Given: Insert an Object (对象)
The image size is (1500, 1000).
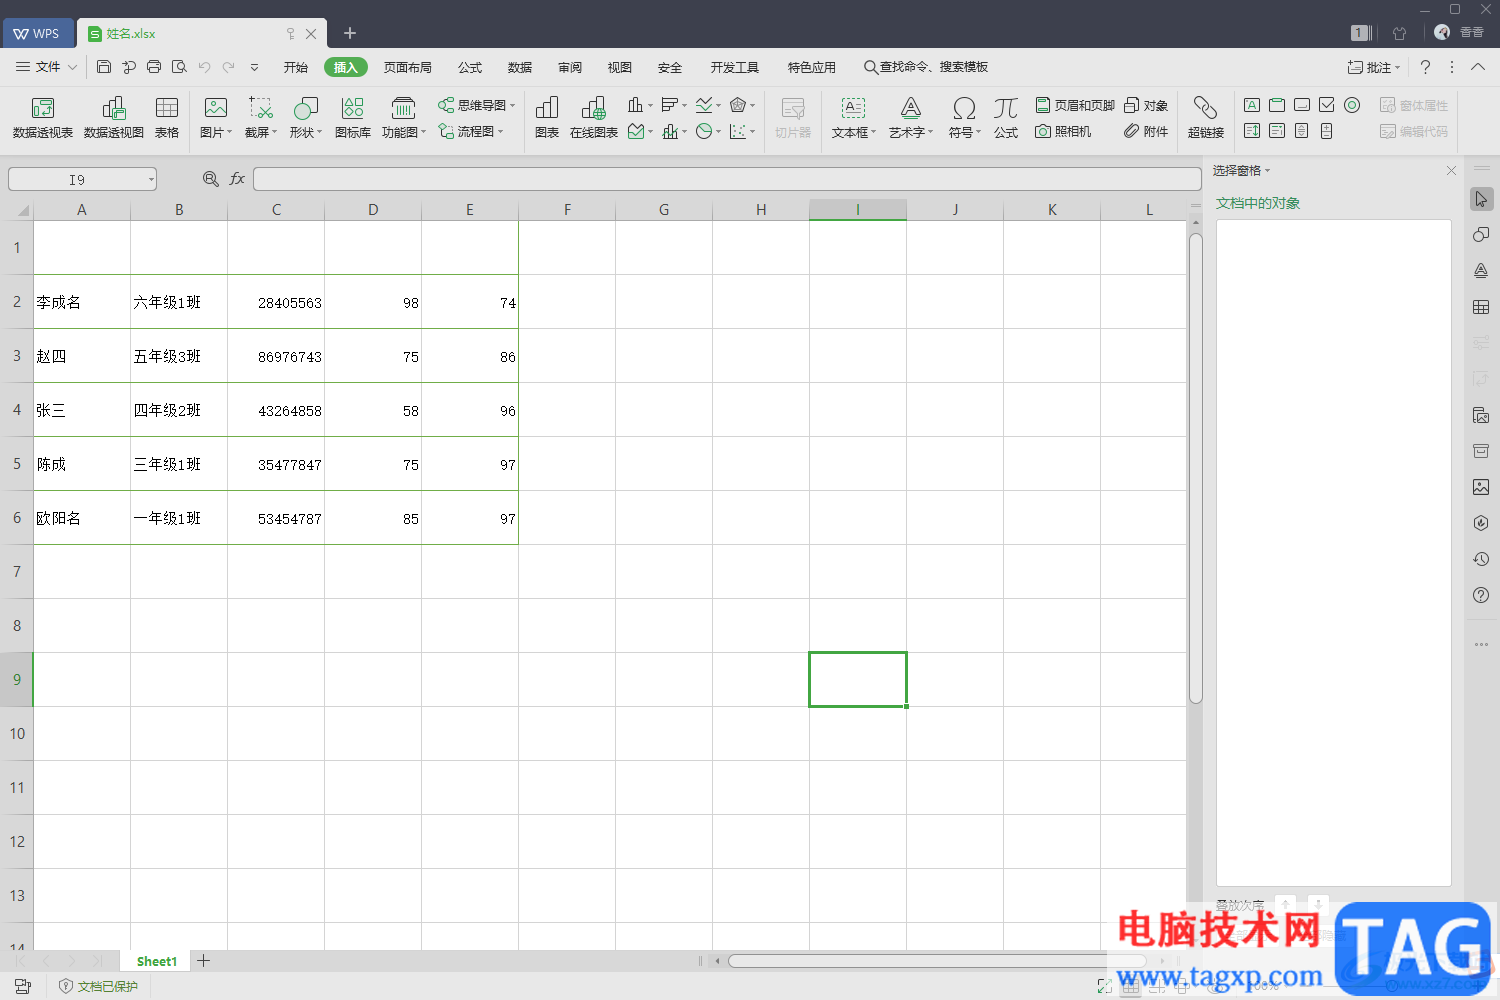Looking at the screenshot, I should click(1146, 105).
